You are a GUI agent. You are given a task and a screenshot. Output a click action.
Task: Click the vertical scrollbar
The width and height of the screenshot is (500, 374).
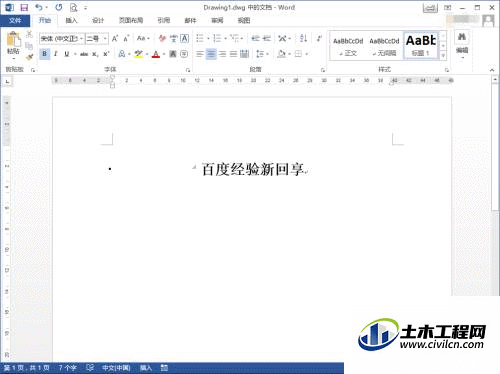(x=495, y=147)
